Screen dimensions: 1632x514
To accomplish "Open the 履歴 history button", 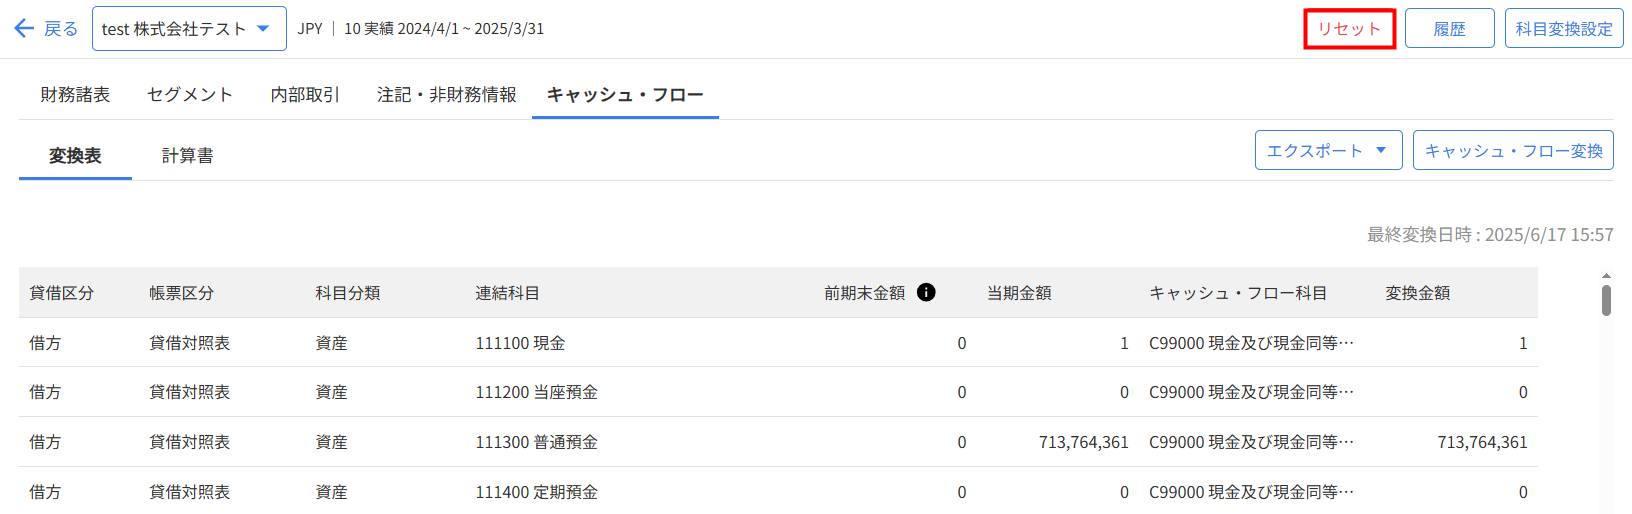I will point(1450,28).
